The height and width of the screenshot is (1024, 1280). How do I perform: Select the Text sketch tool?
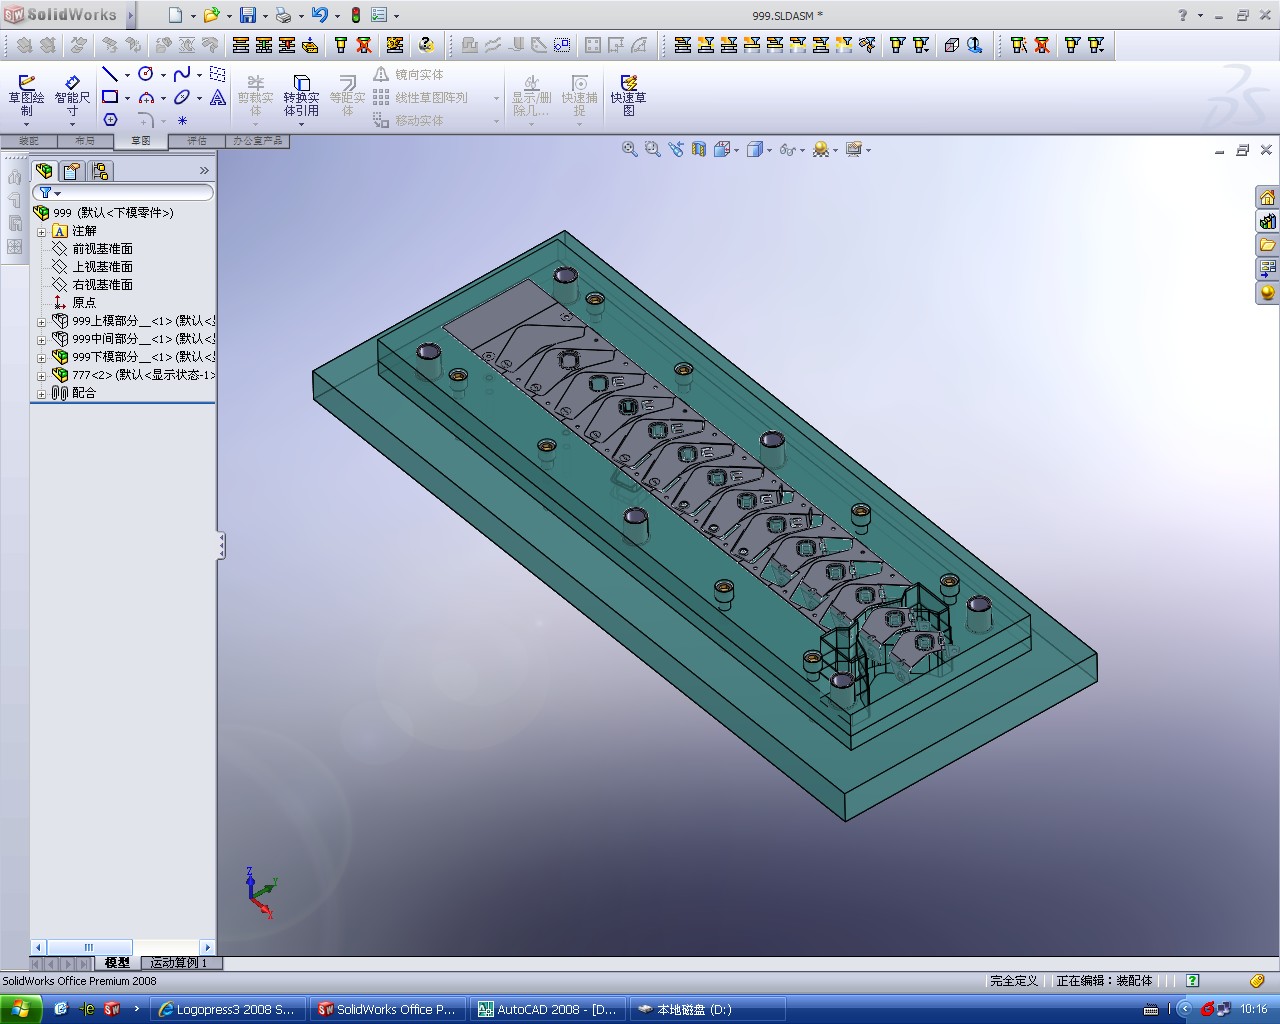(218, 98)
